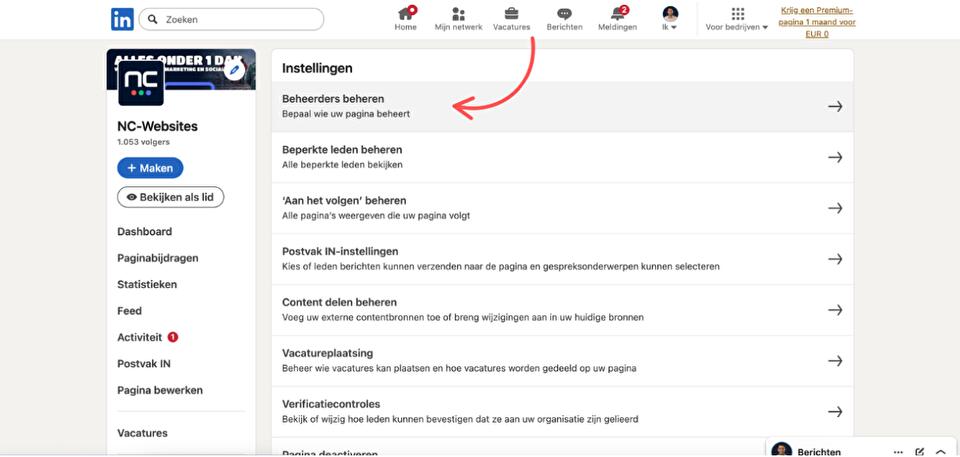This screenshot has height=457, width=960.
Task: Open Mijn netwerk icon
Action: click(458, 14)
